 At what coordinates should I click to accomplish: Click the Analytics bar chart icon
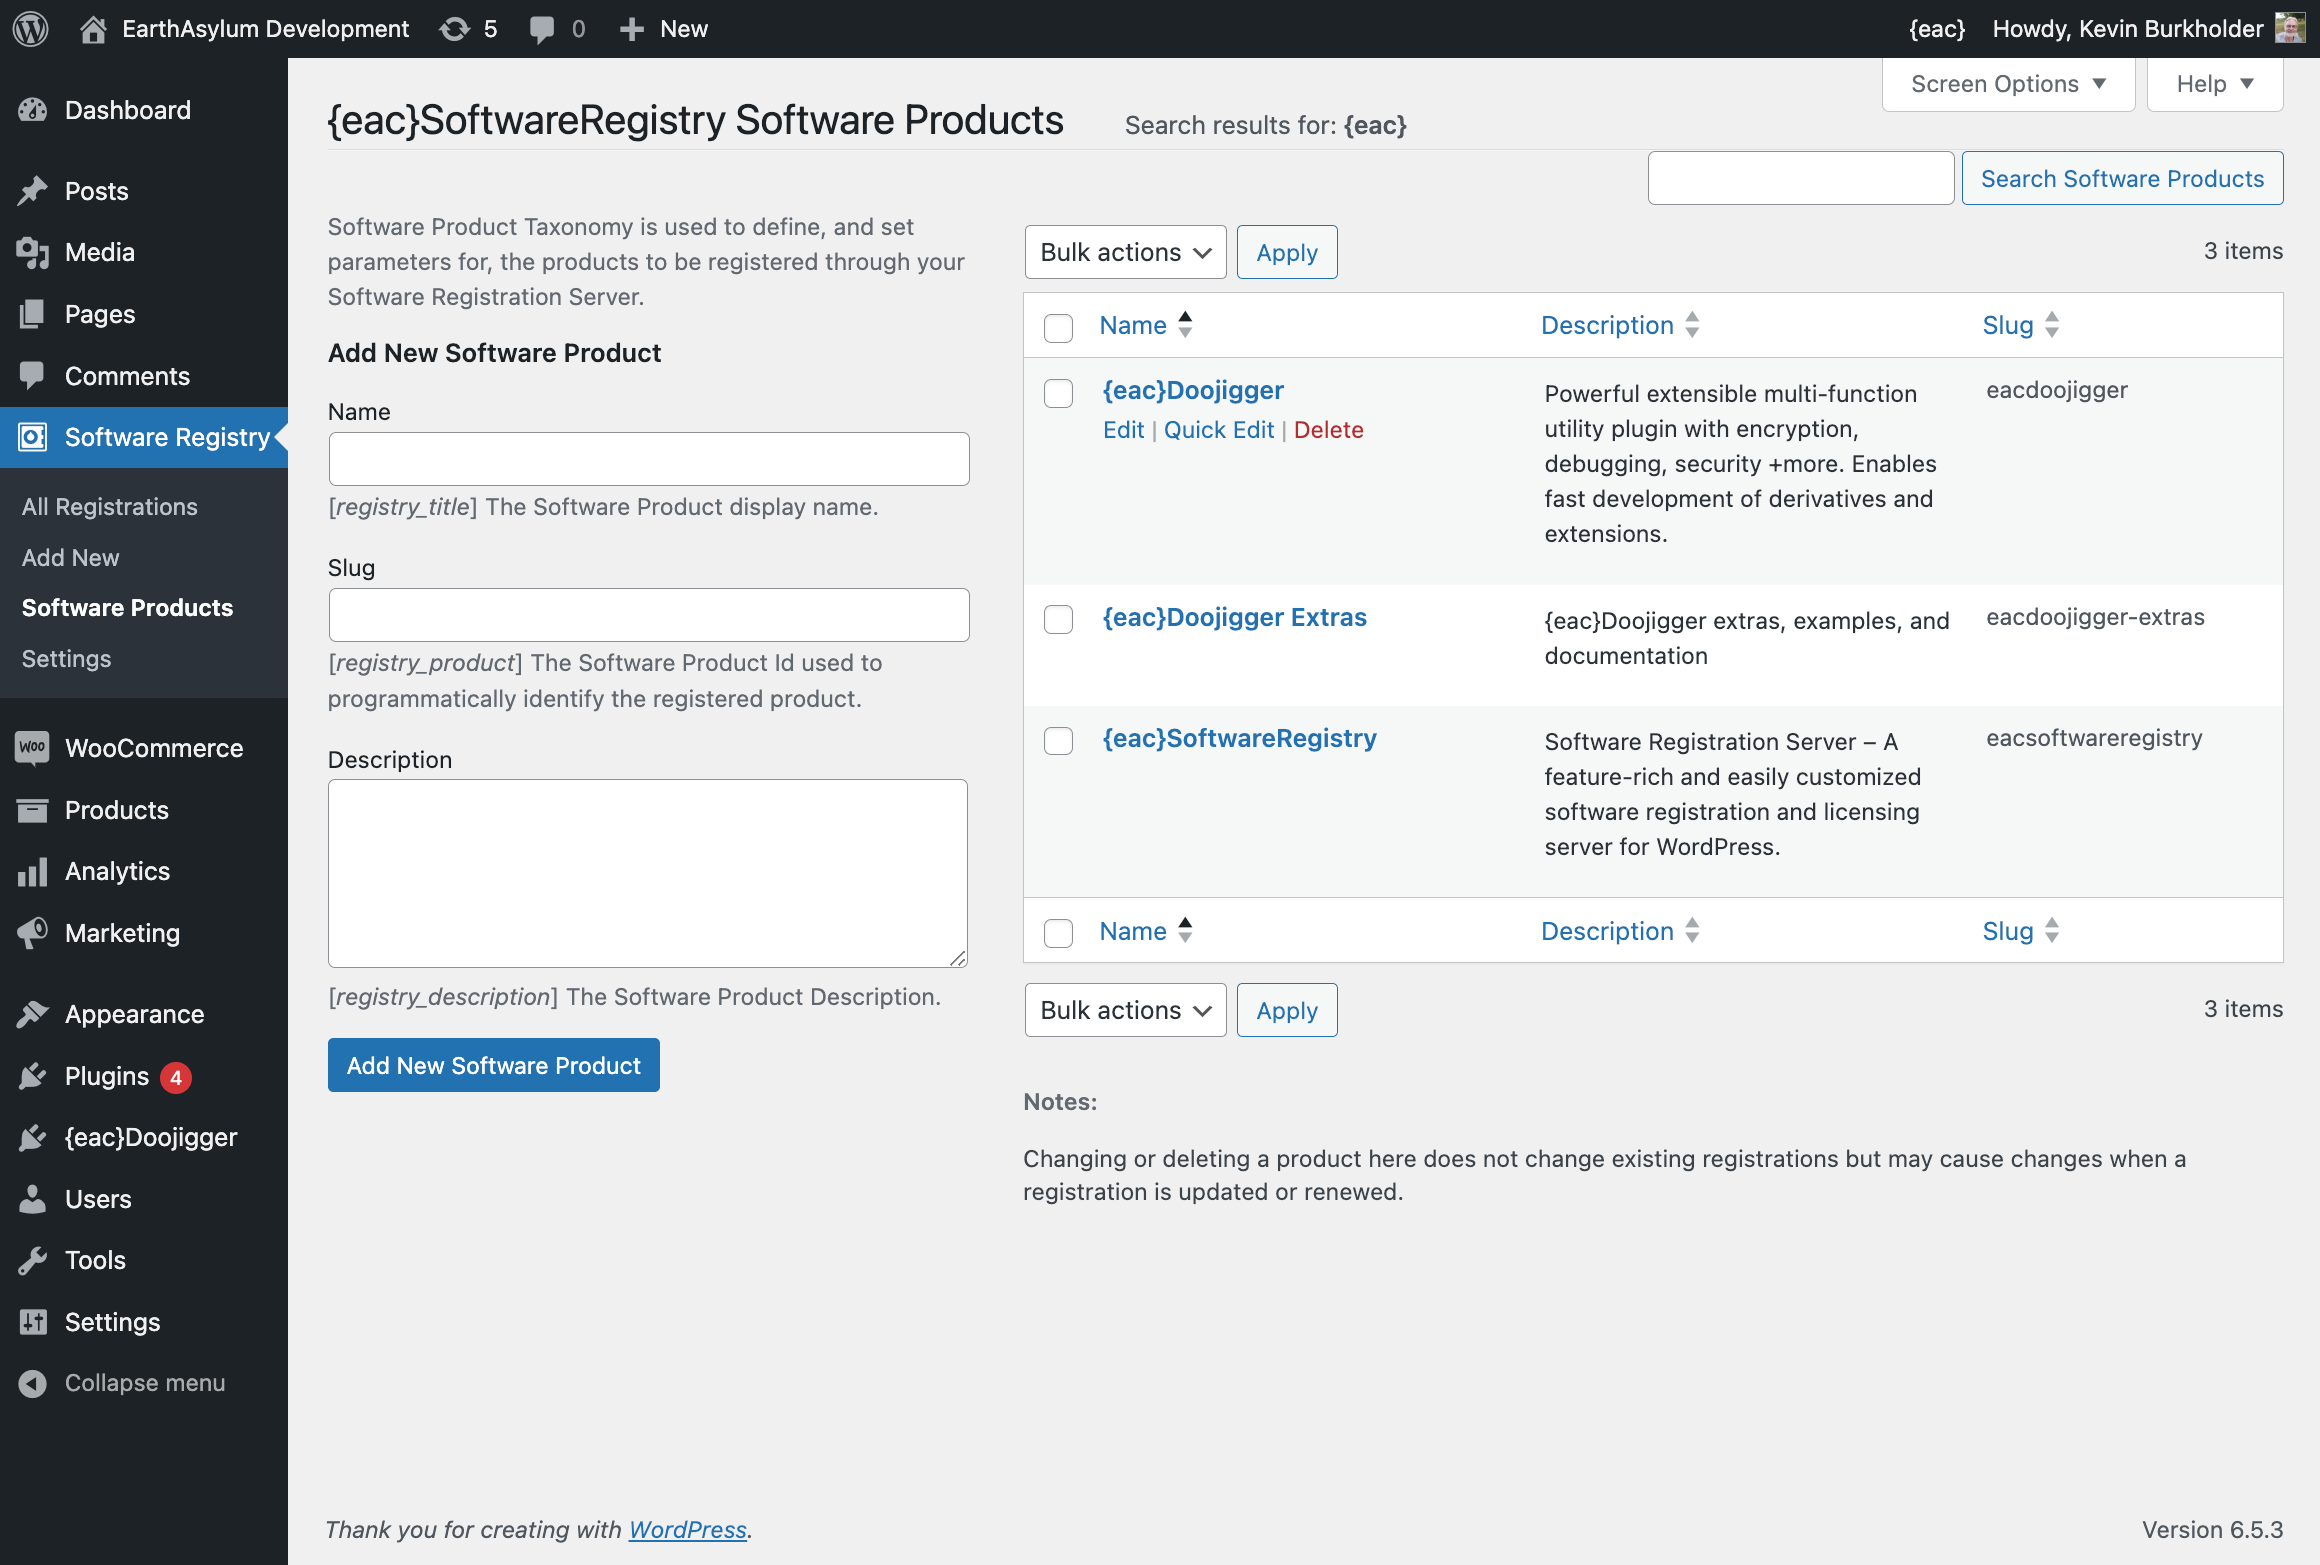pos(33,871)
